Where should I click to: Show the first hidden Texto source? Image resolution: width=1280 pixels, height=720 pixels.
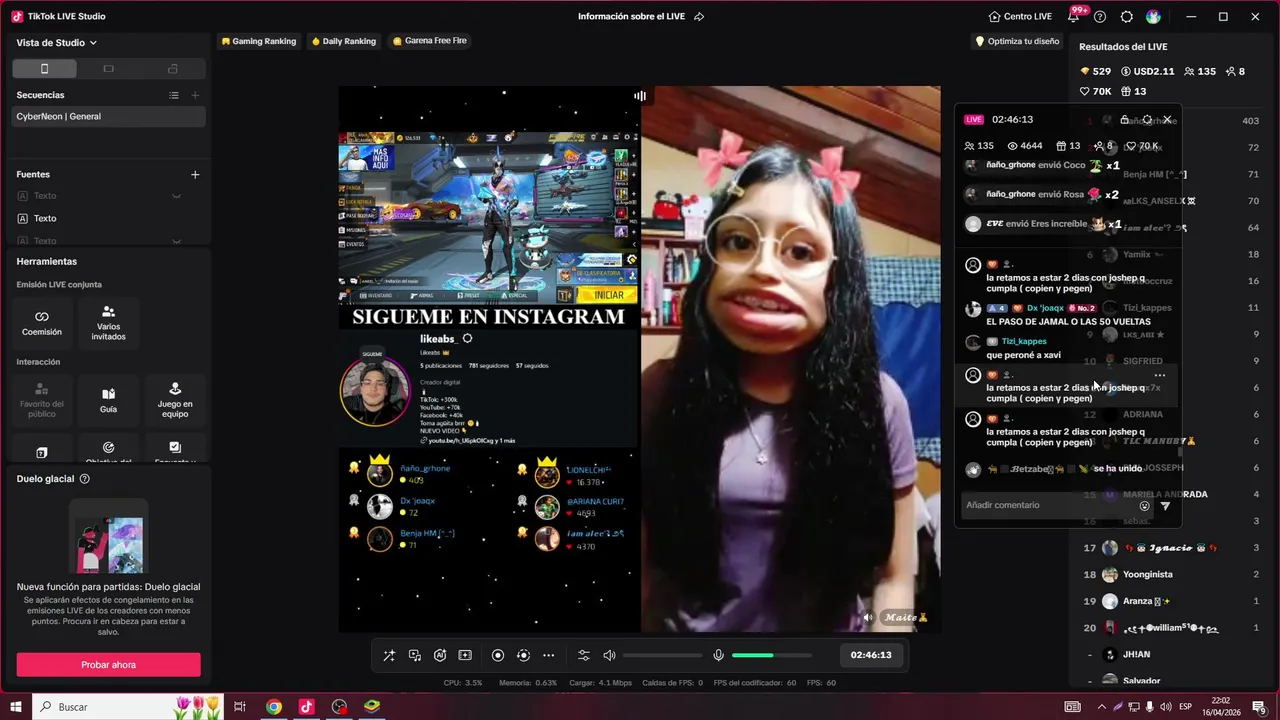176,196
